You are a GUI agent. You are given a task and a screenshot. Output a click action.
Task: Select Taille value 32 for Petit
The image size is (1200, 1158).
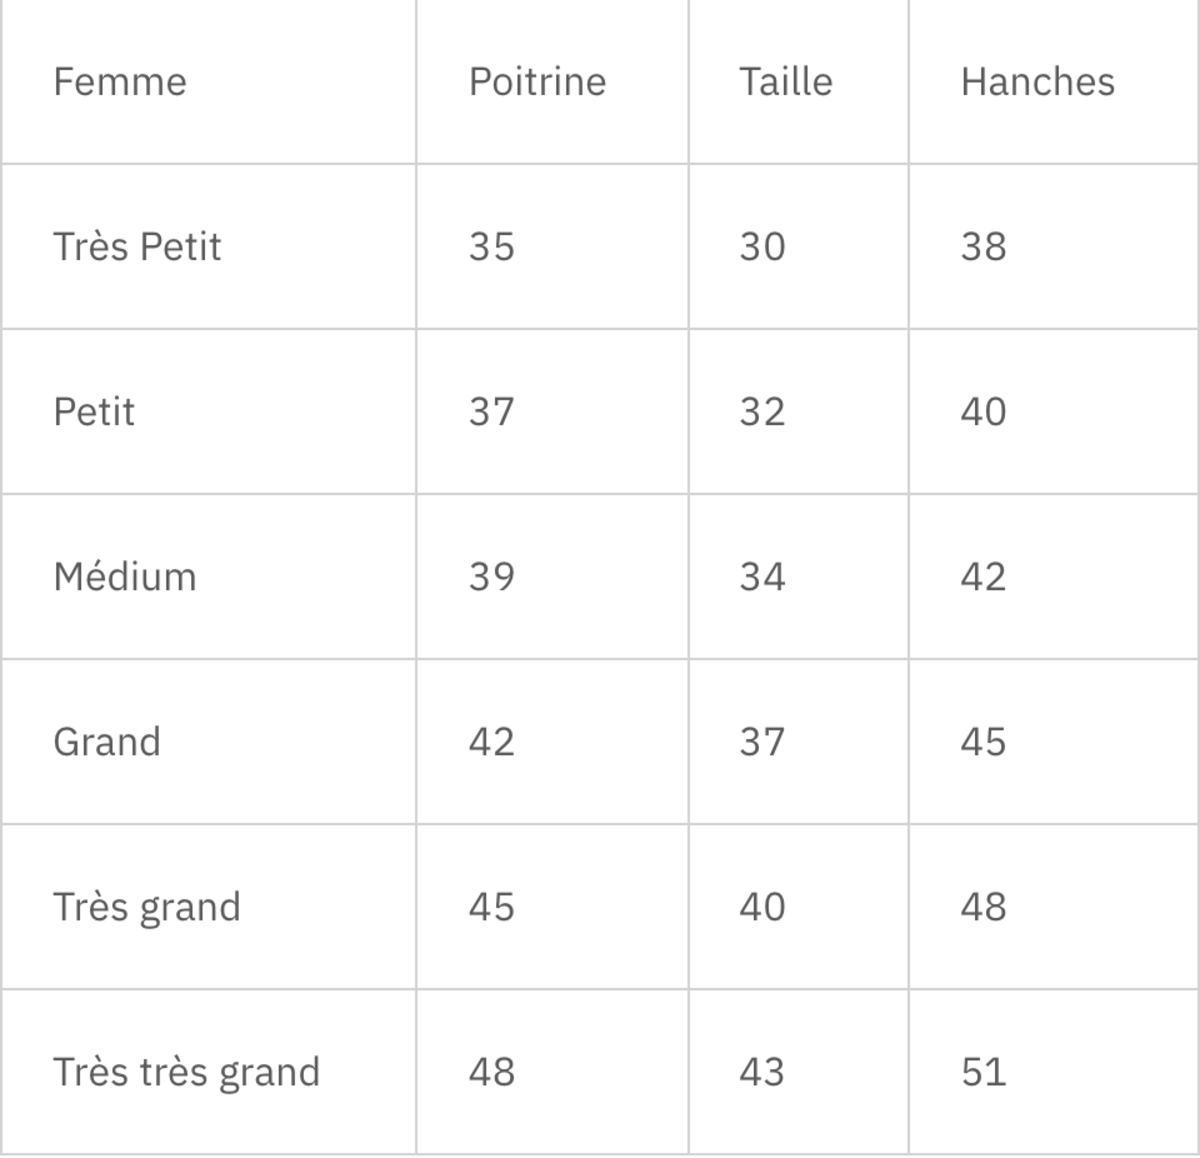click(762, 412)
